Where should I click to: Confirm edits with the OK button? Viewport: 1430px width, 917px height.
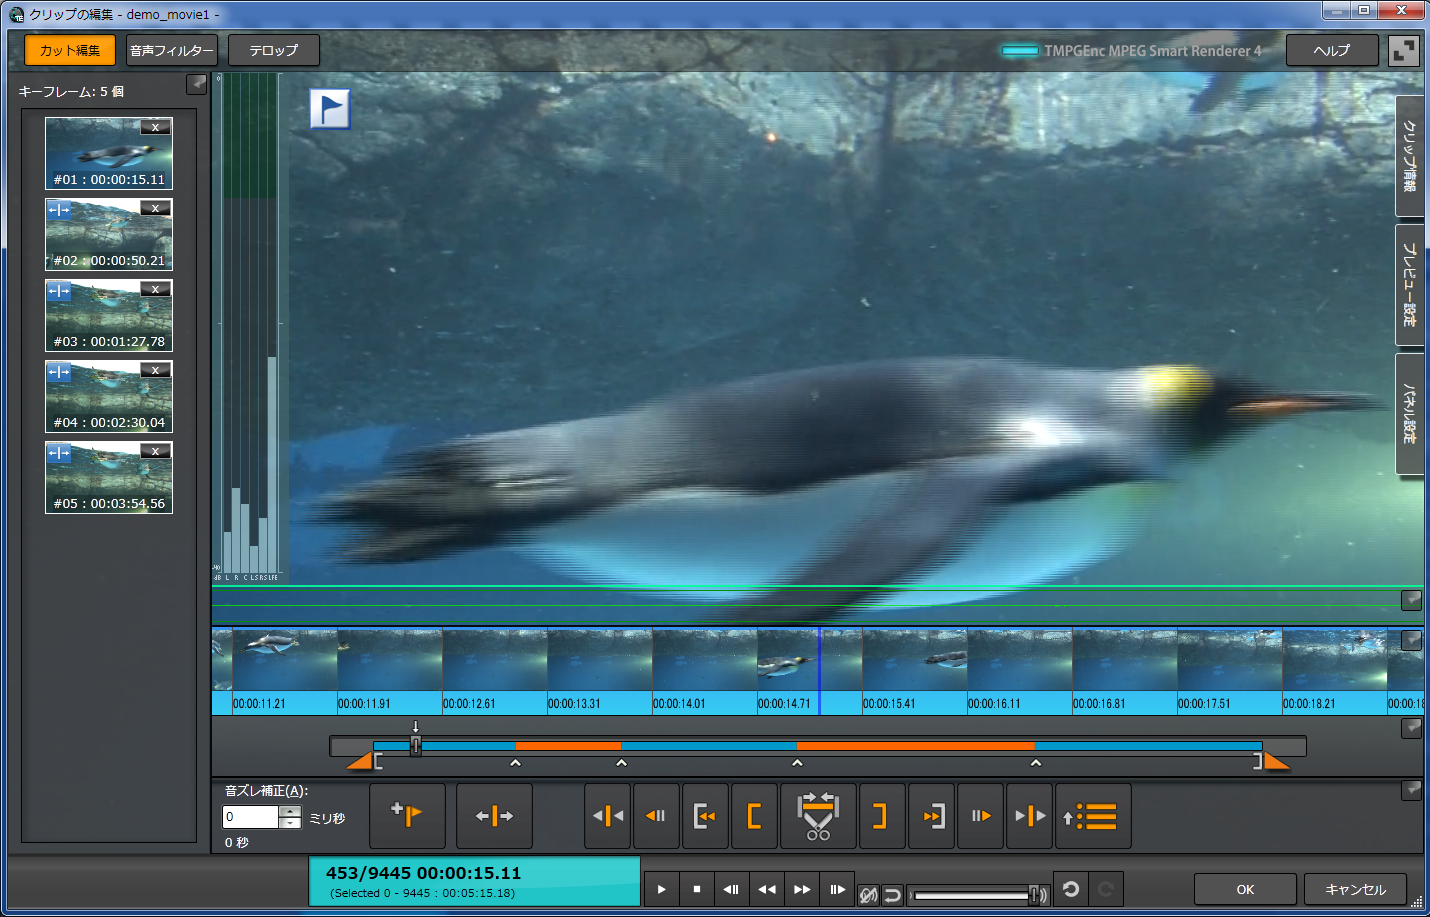[1245, 889]
